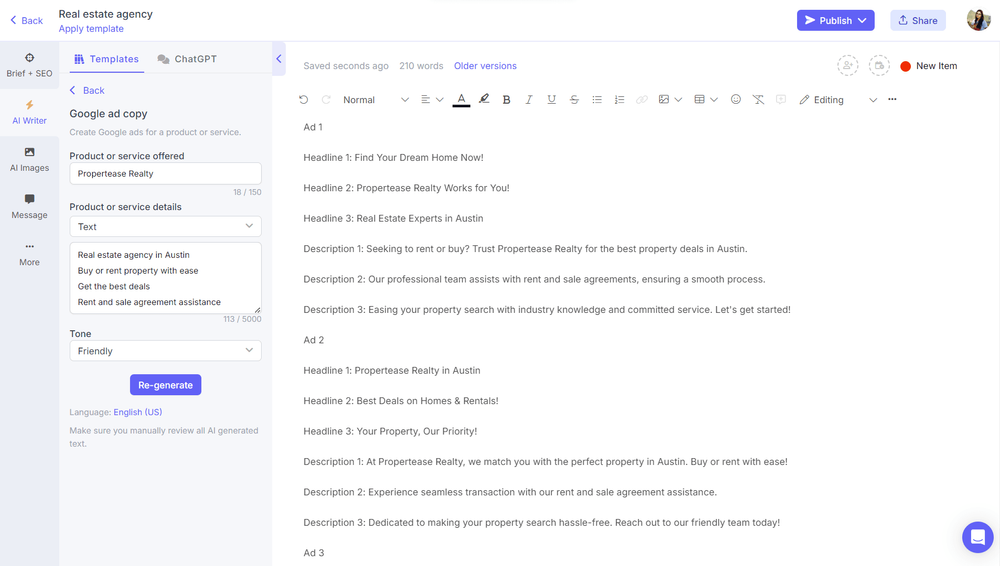Open the Editing mode dropdown

(x=838, y=100)
